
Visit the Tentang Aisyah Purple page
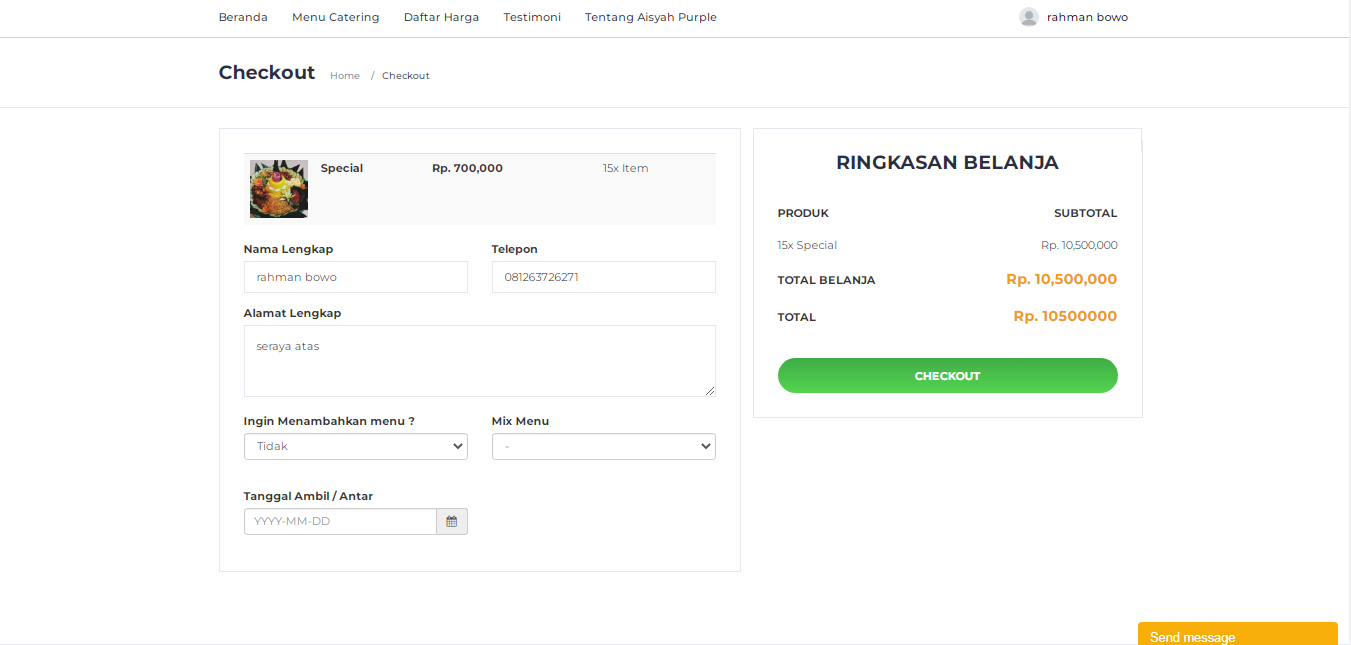[x=650, y=17]
